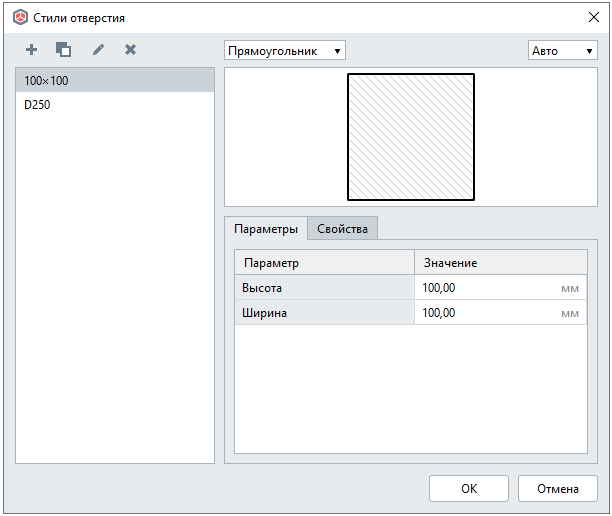Click the Параметр column header
Viewport: 612px width, 516px height.
click(324, 262)
